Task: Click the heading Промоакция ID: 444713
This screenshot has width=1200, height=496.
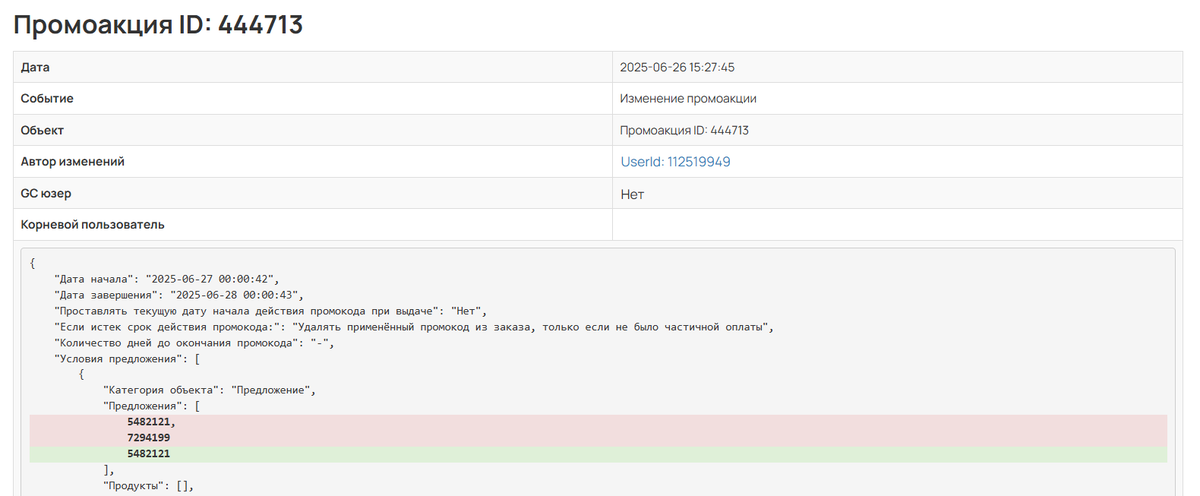Action: 158,25
